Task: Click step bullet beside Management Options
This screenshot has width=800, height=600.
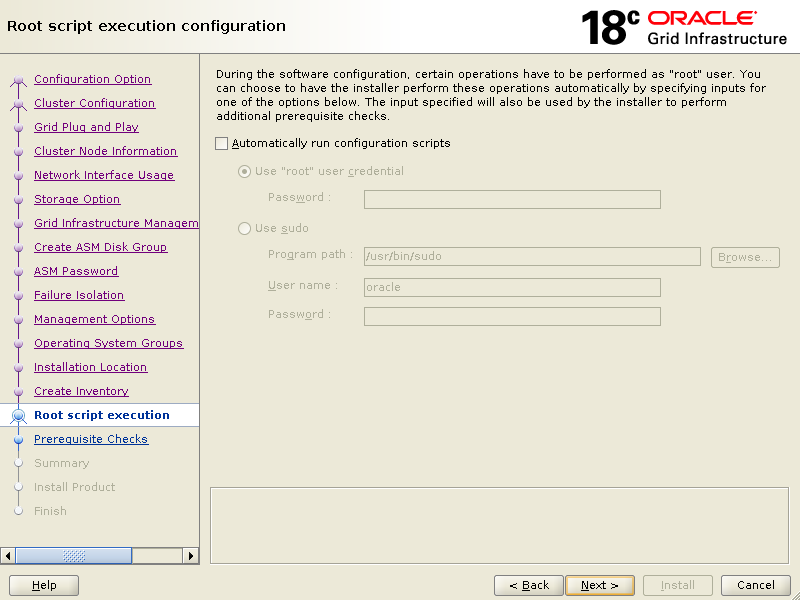Action: pos(18,319)
